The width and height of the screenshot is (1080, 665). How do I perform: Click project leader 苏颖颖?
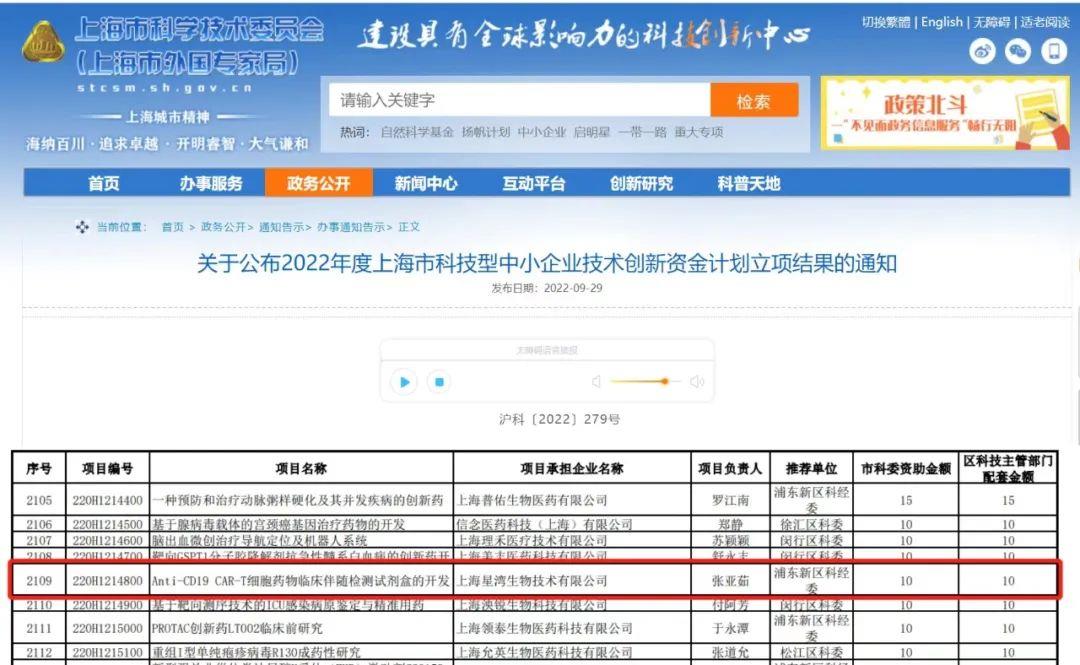pos(730,540)
